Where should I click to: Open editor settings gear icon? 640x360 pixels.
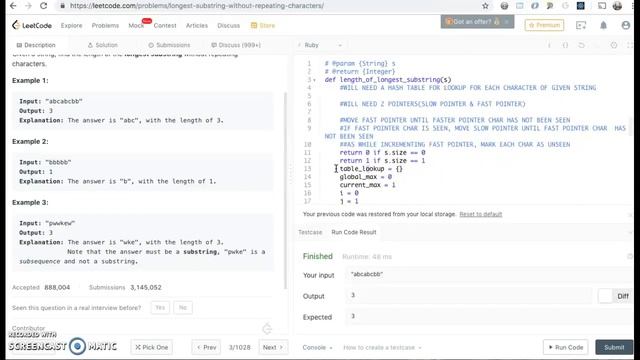tap(614, 45)
